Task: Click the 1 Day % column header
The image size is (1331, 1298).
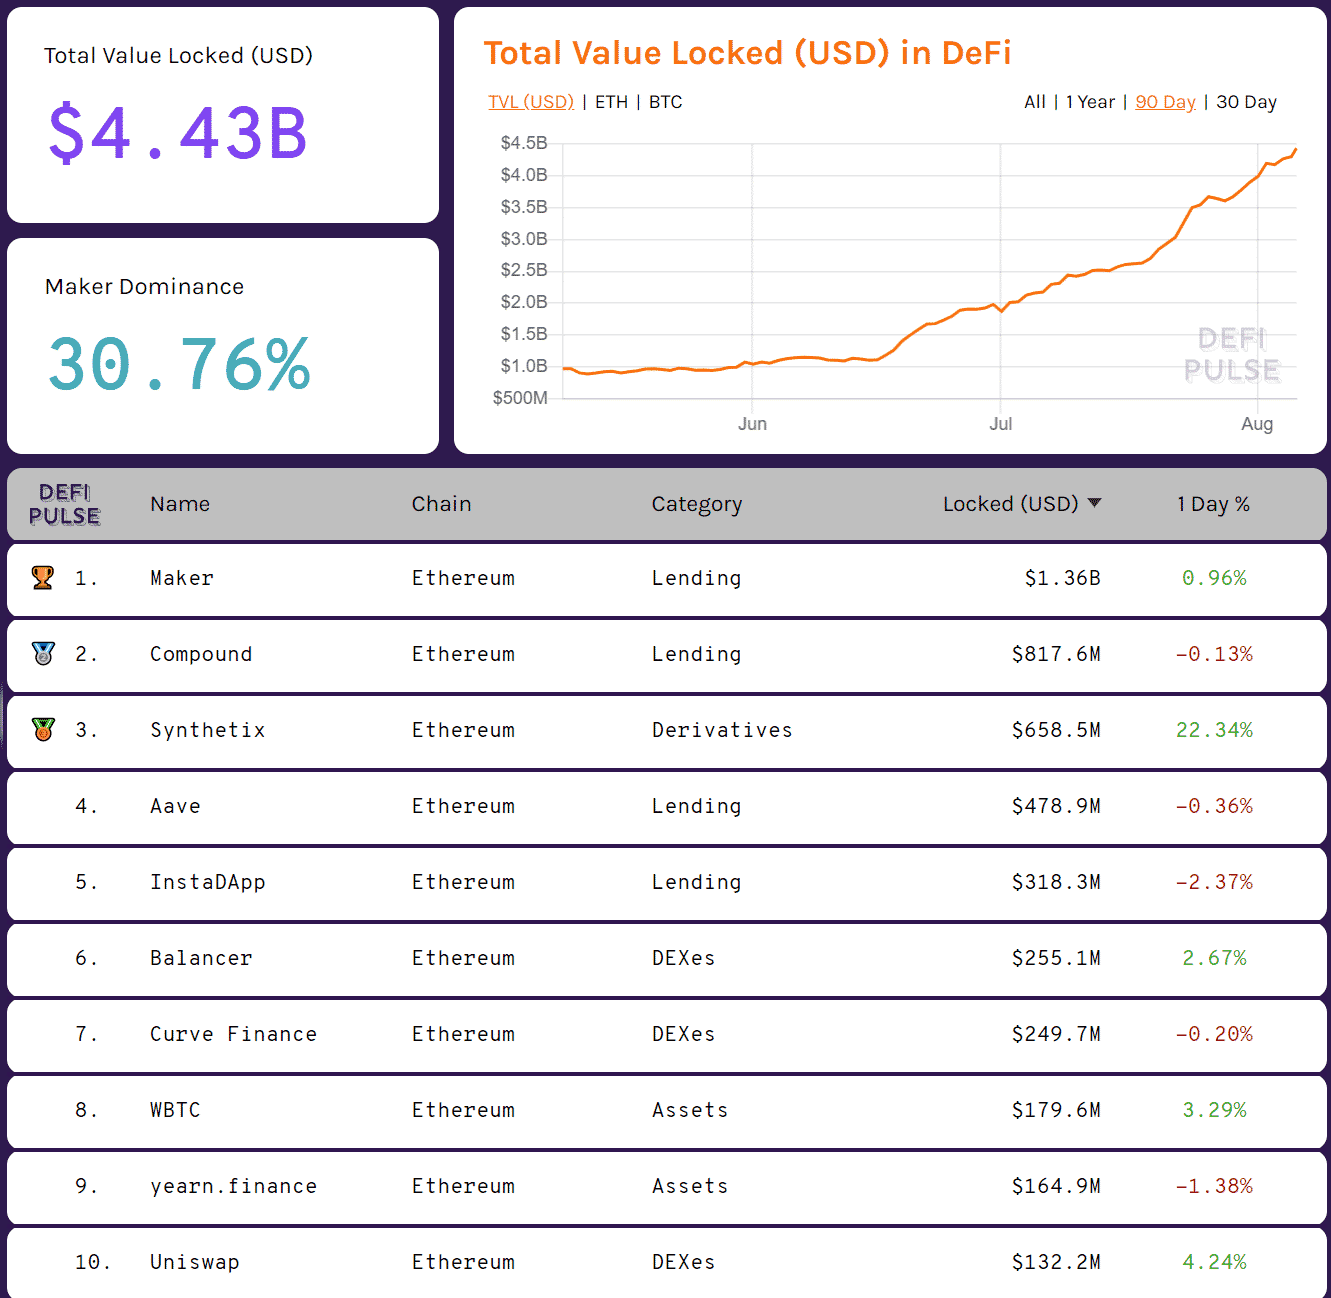Action: (x=1213, y=504)
